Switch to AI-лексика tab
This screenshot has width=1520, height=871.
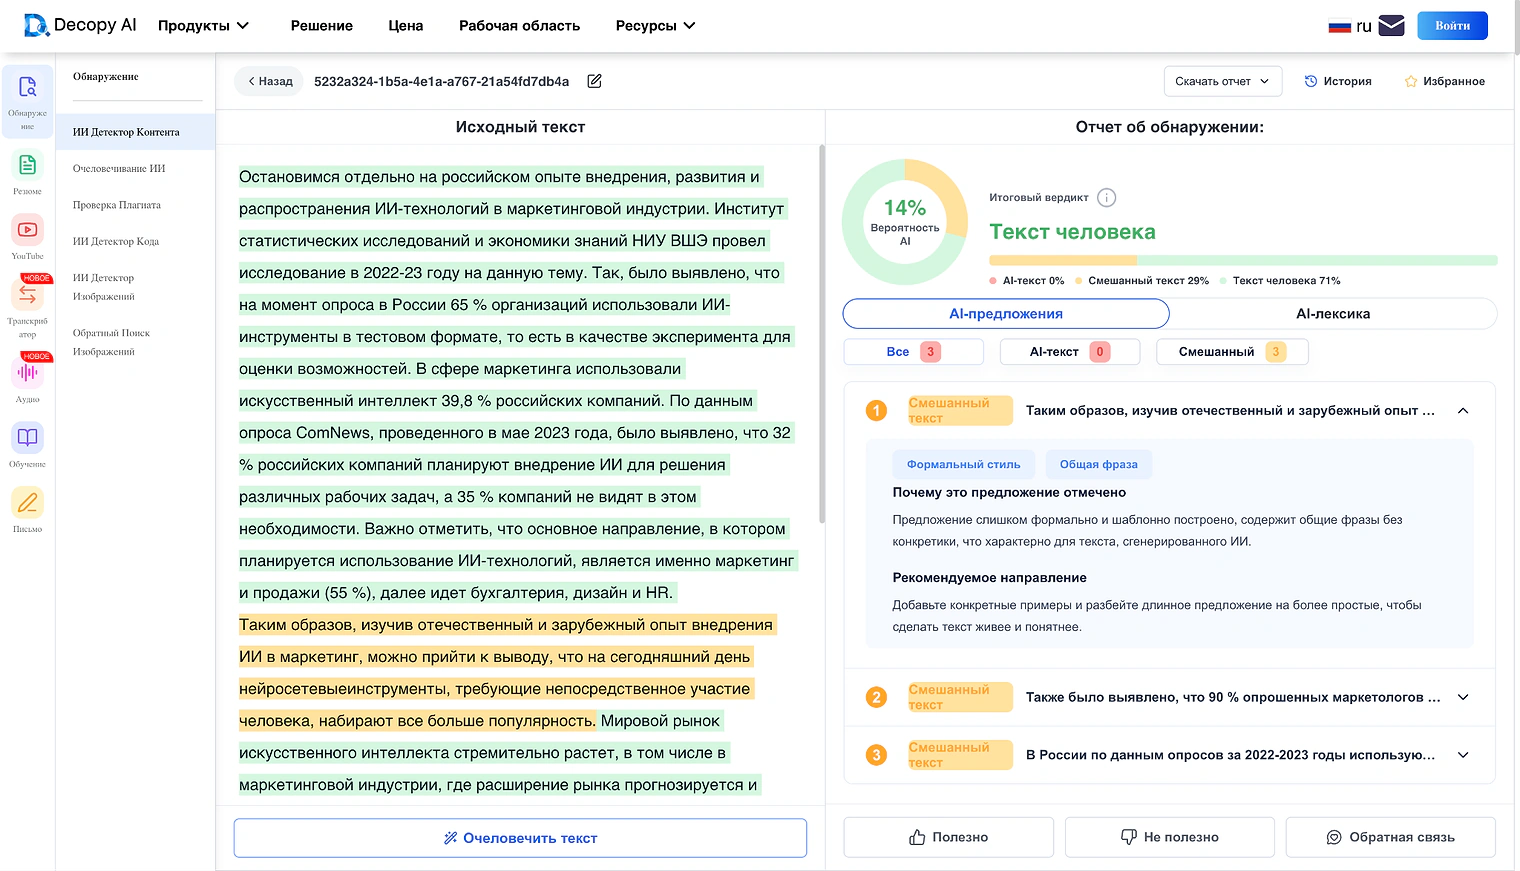(1333, 313)
